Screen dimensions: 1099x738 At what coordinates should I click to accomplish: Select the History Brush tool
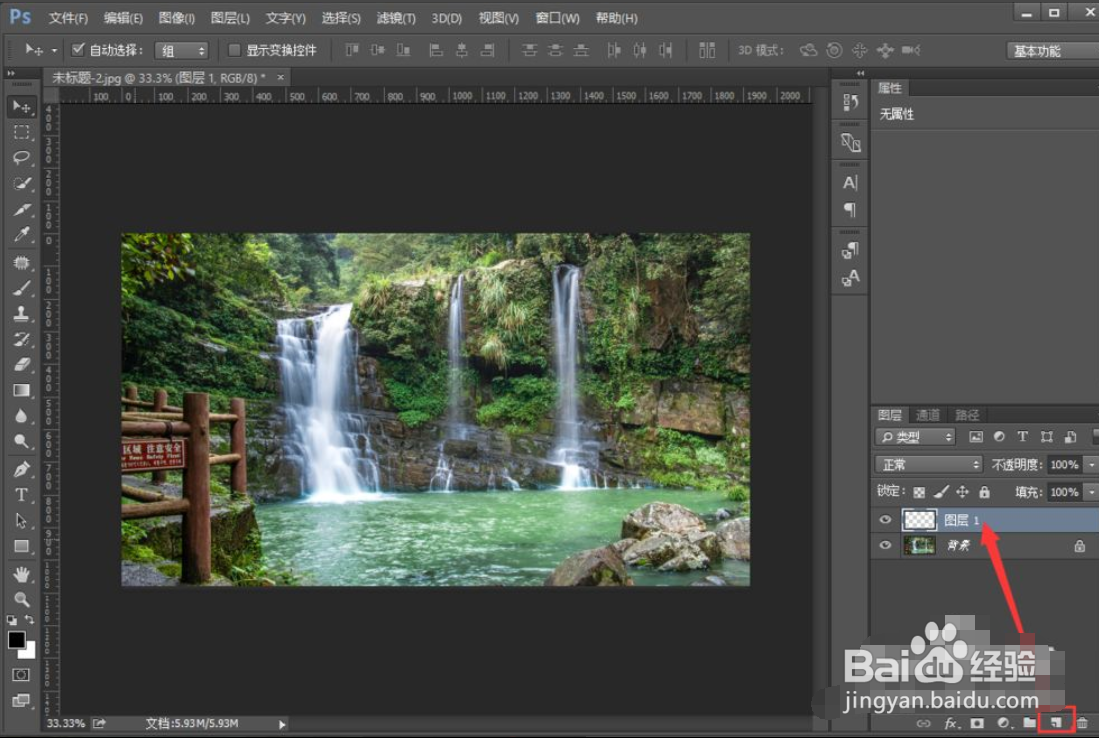(21, 339)
